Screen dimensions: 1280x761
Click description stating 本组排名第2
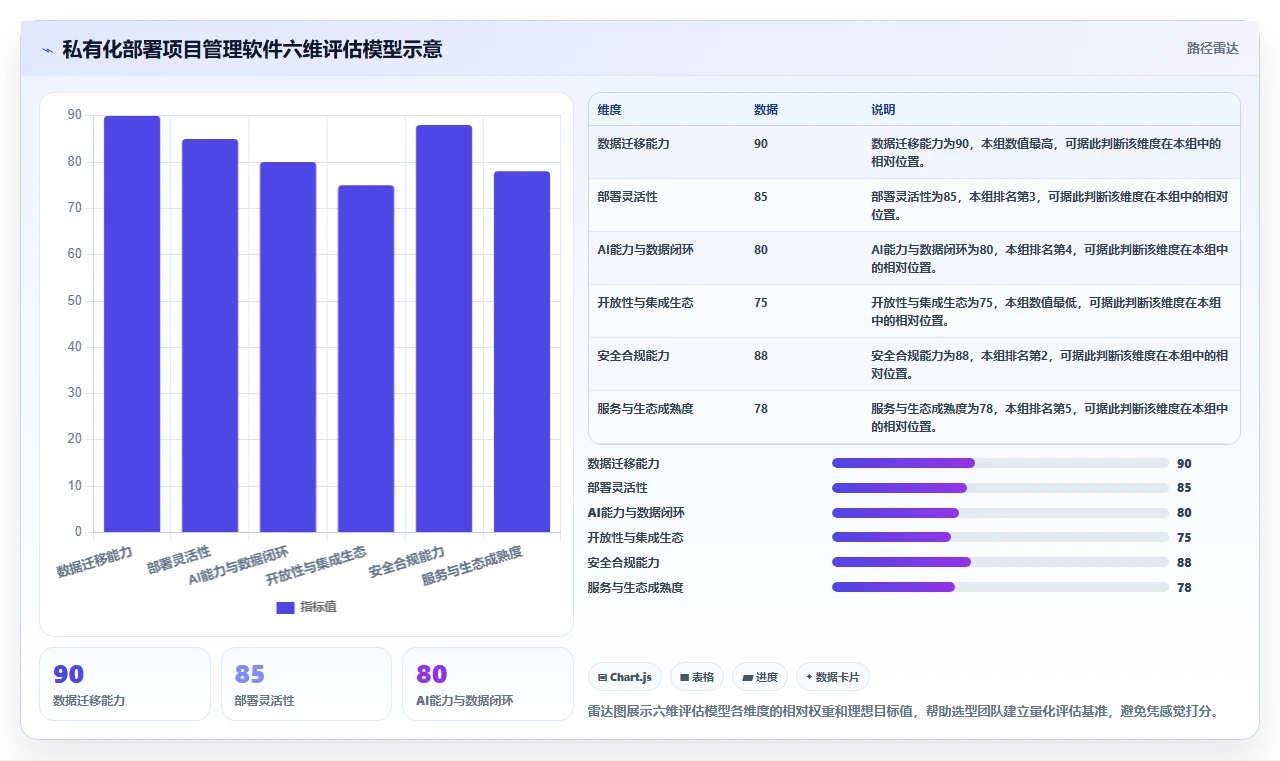point(1049,365)
